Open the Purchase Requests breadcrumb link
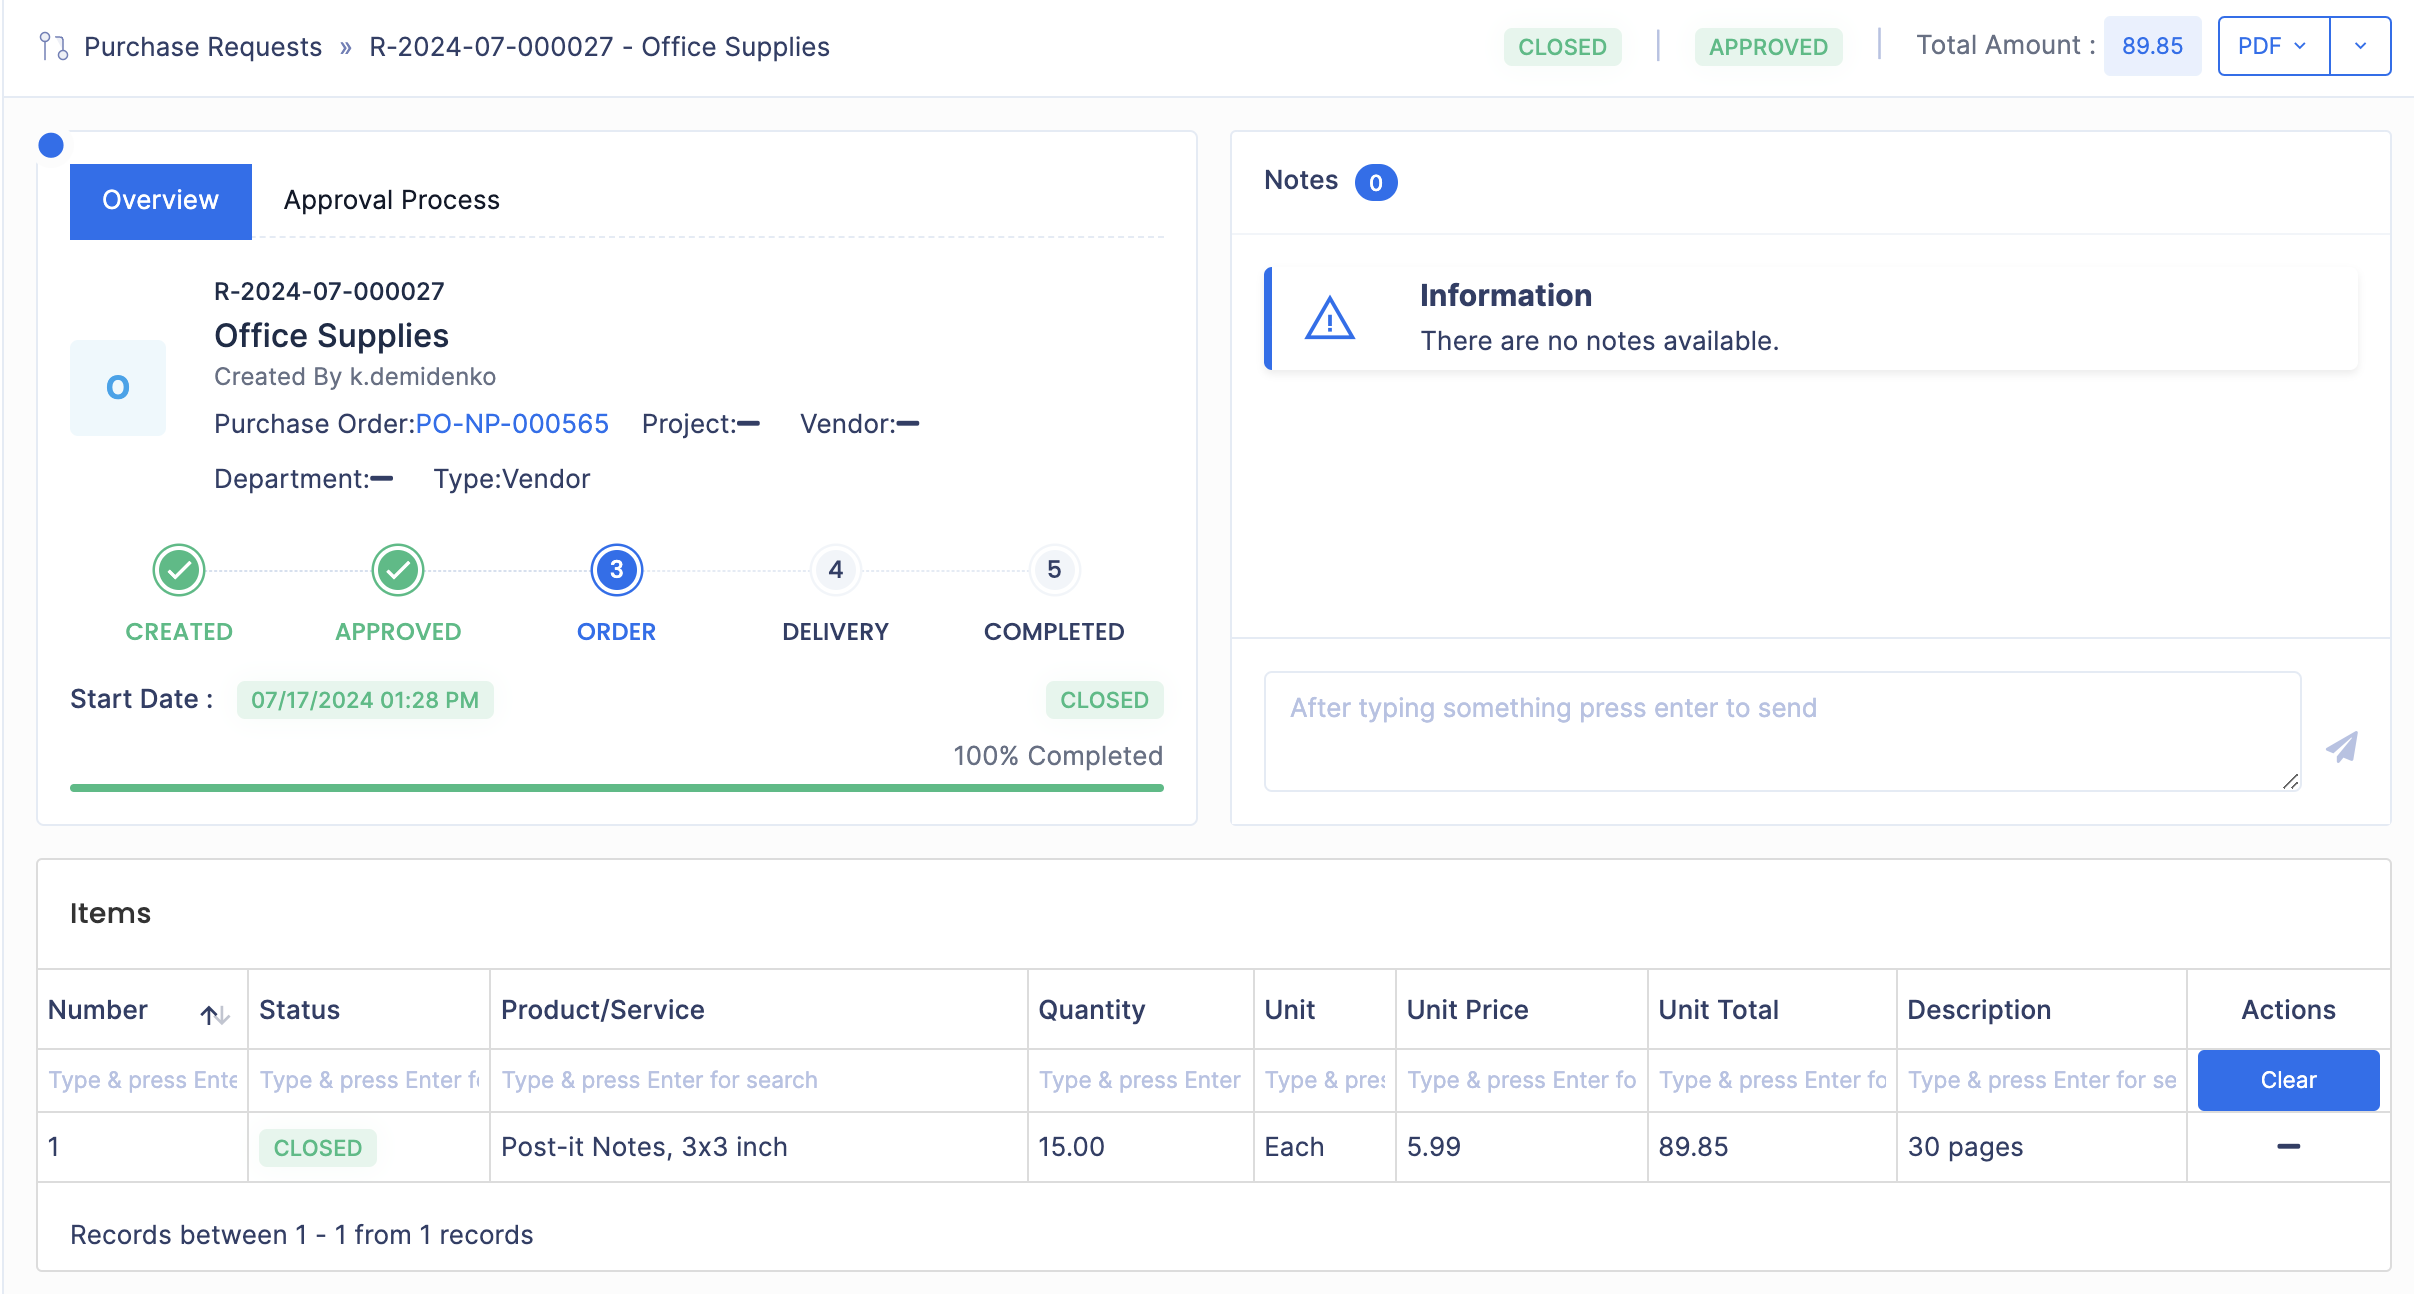The height and width of the screenshot is (1294, 2414). 203,47
